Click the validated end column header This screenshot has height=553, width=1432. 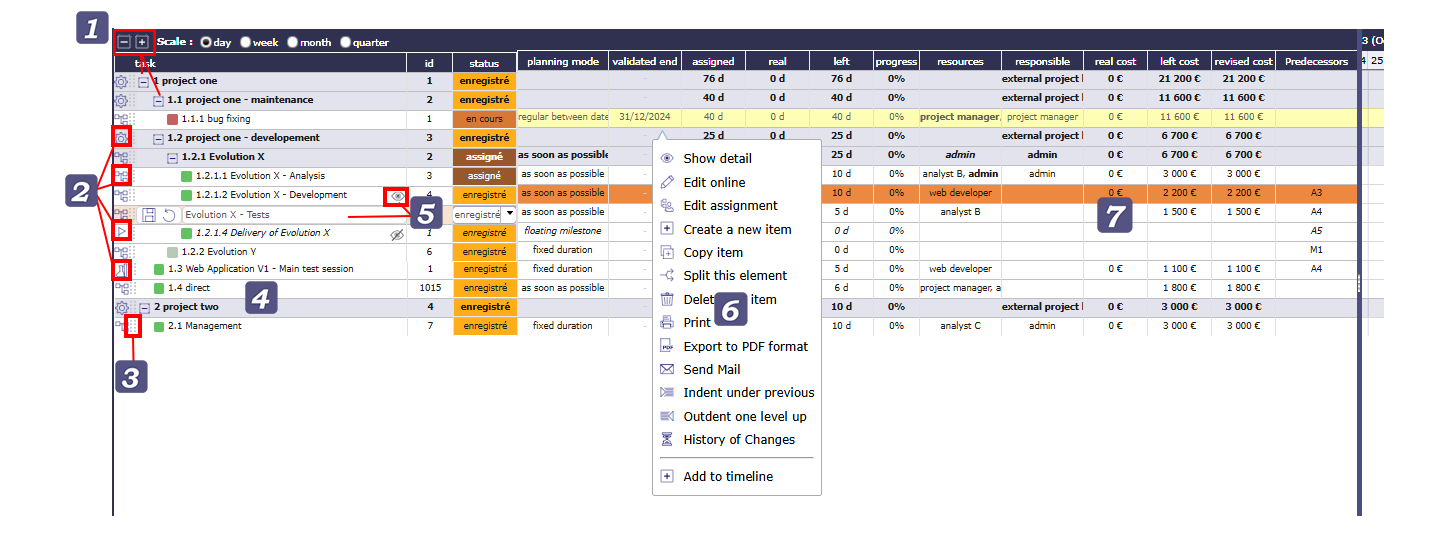pos(644,62)
